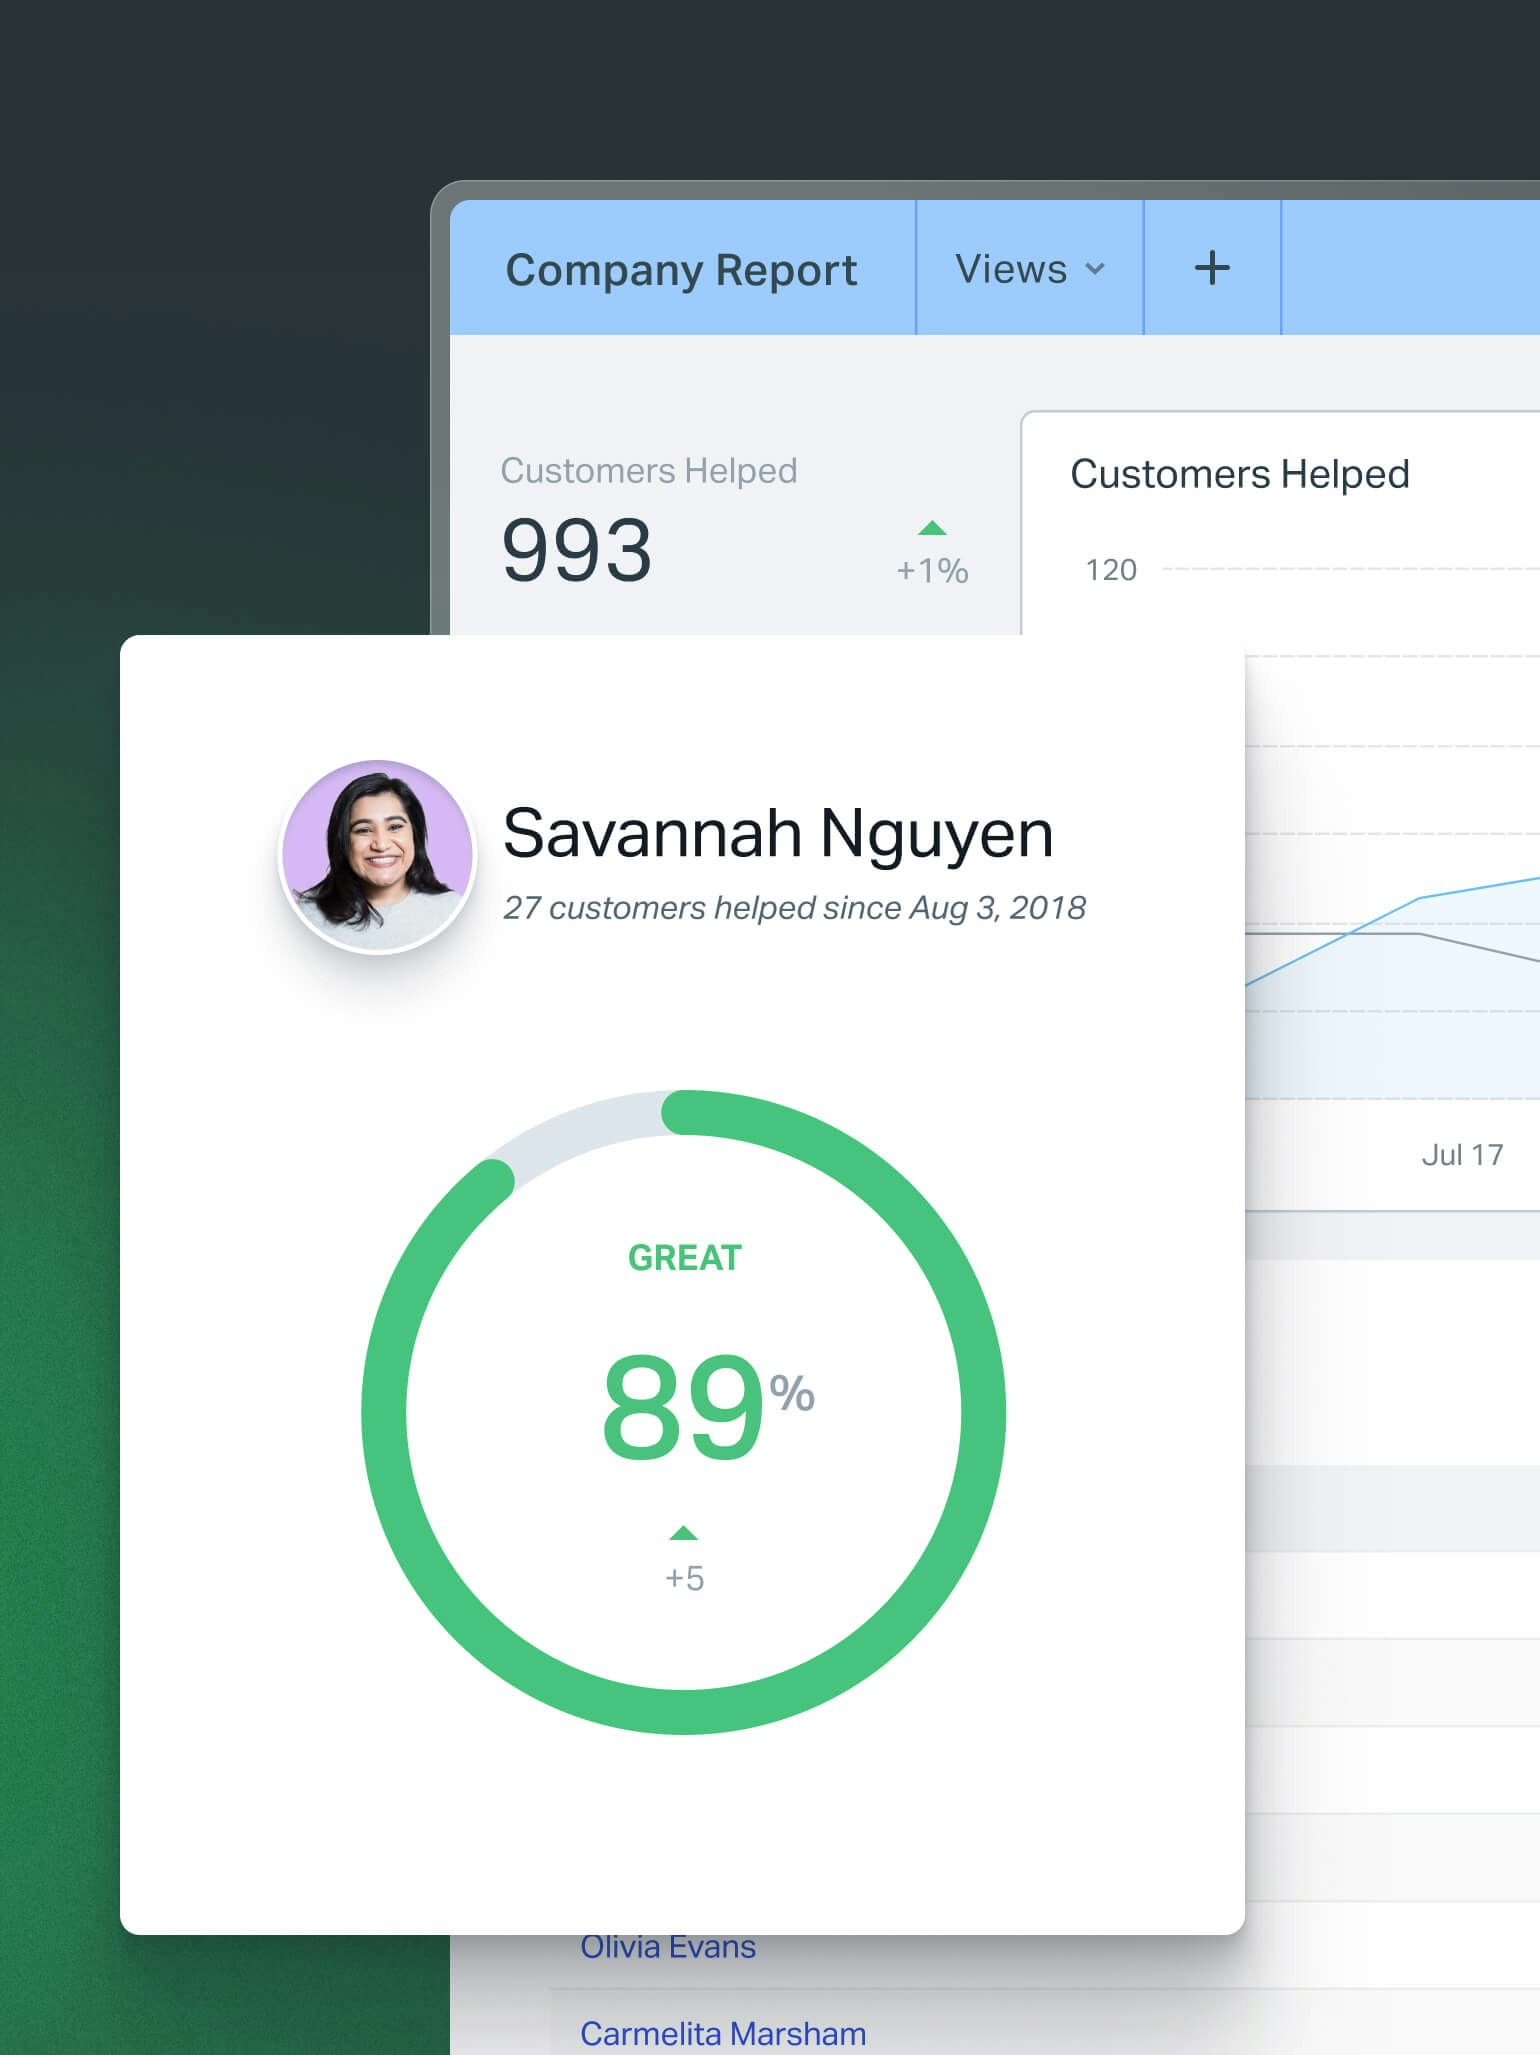This screenshot has height=2055, width=1540.
Task: Click the '27 customers helped since' subtitle
Action: point(794,908)
